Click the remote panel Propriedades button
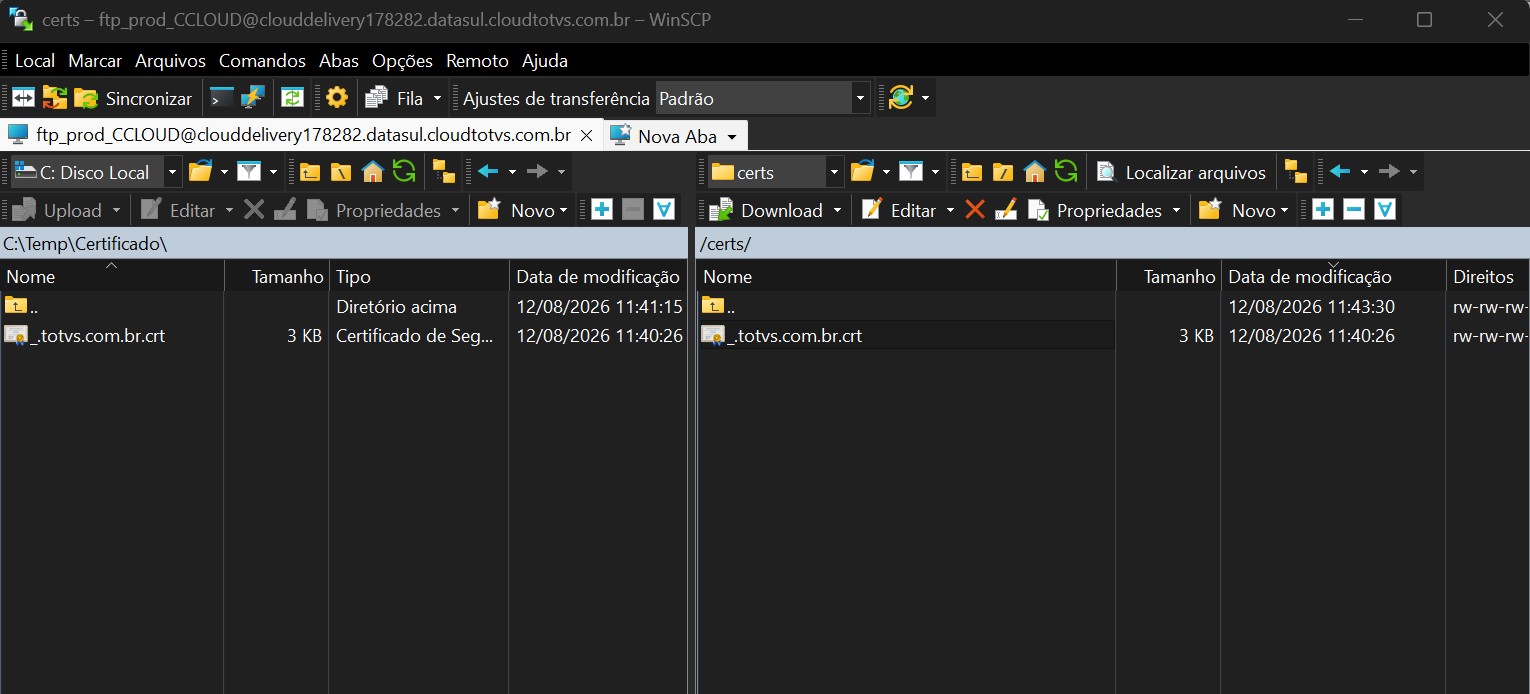Viewport: 1530px width, 694px height. [1095, 210]
